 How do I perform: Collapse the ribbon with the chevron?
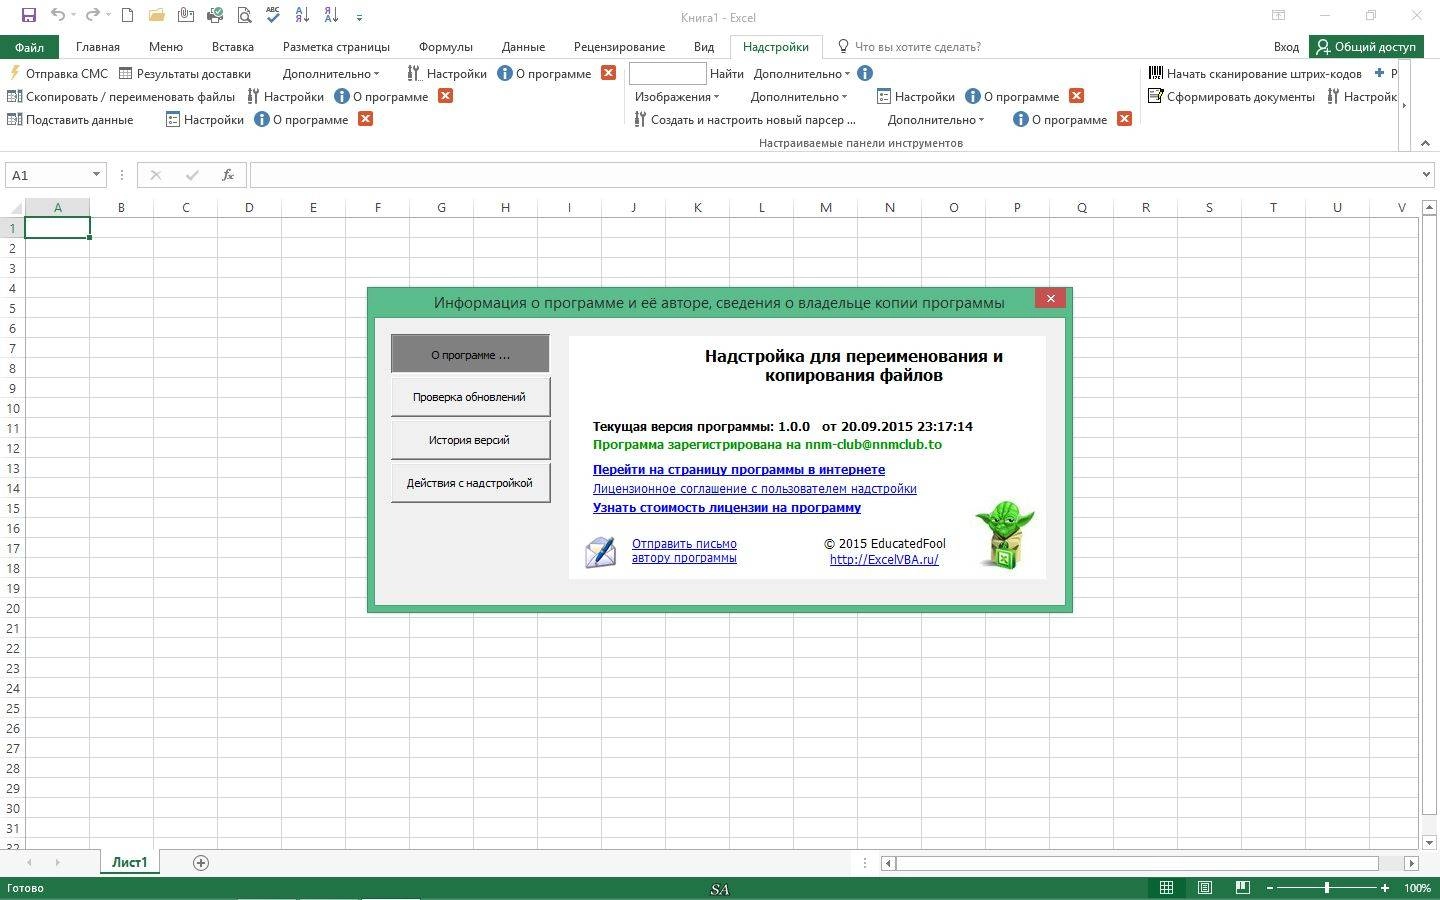coord(1425,143)
